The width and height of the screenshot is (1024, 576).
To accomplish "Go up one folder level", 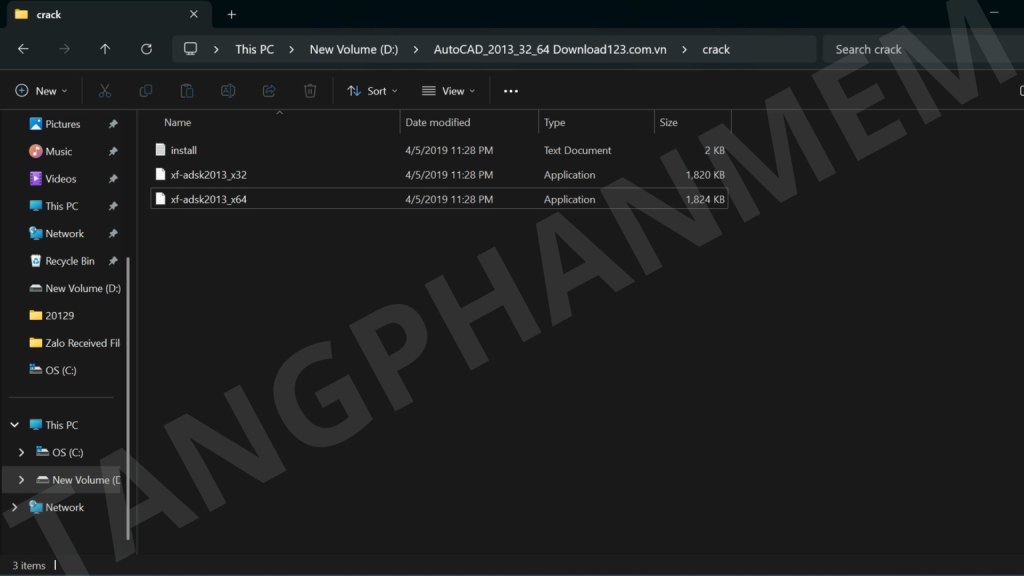I will pyautogui.click(x=105, y=49).
